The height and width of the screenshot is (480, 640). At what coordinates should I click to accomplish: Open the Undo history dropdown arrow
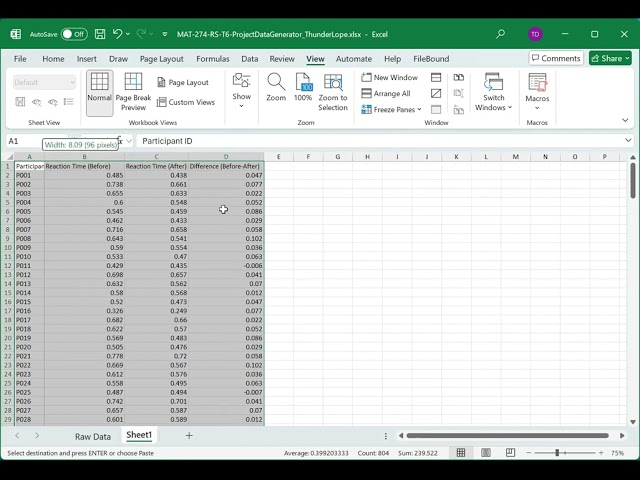pyautogui.click(x=128, y=34)
